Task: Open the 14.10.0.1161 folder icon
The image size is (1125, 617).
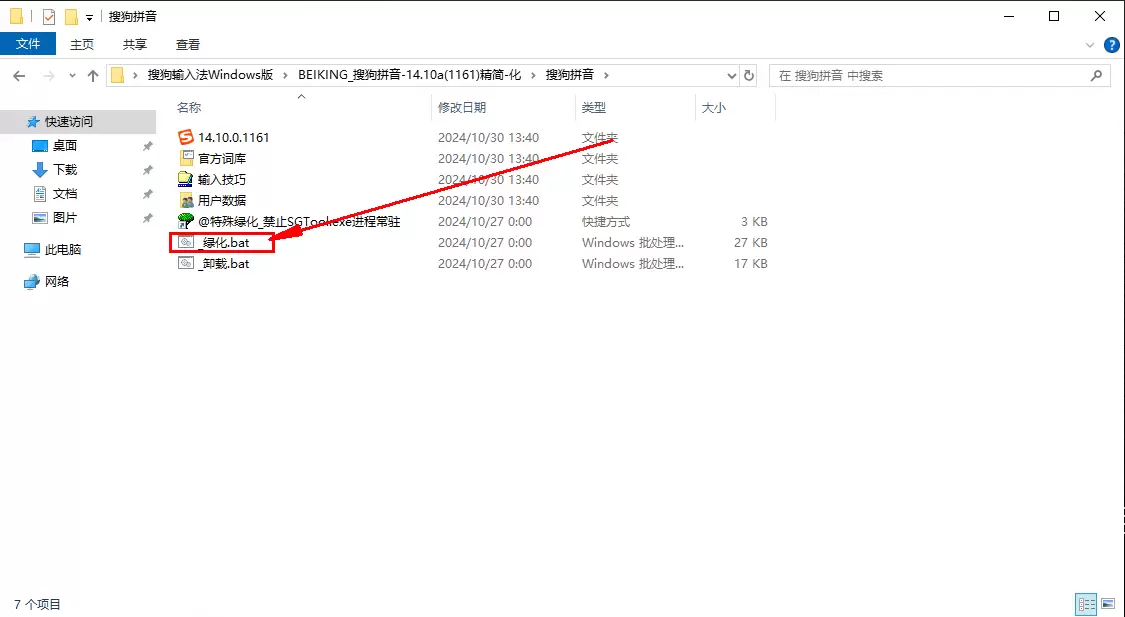Action: (186, 137)
